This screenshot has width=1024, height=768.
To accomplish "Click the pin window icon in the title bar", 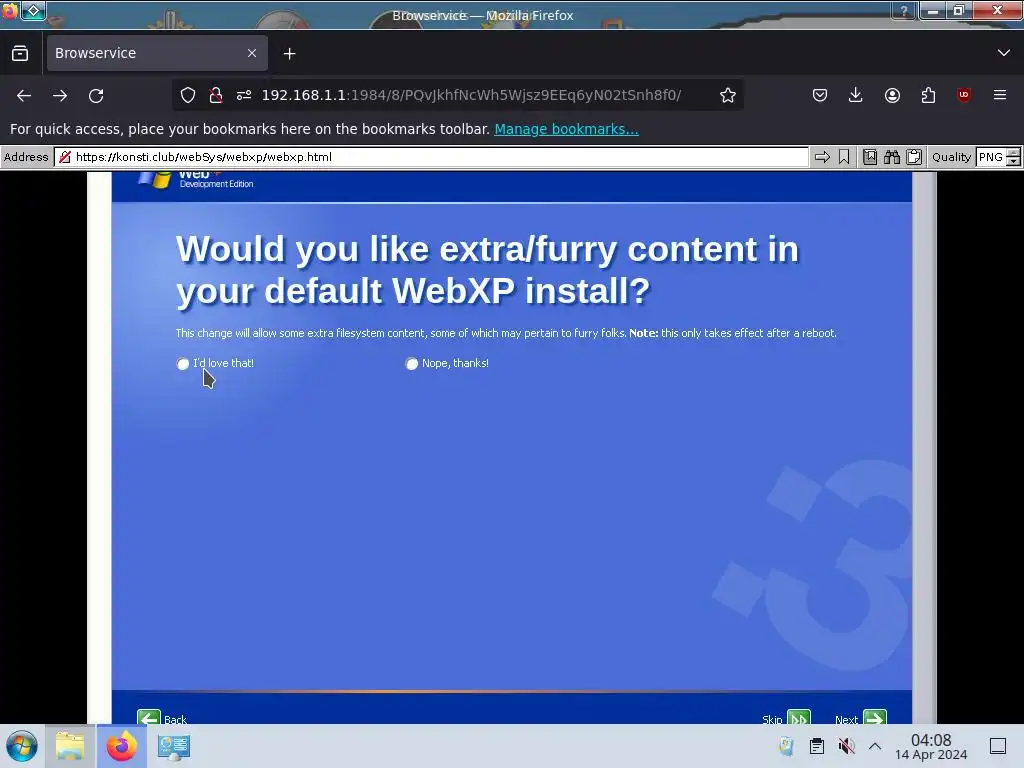I will tap(33, 10).
